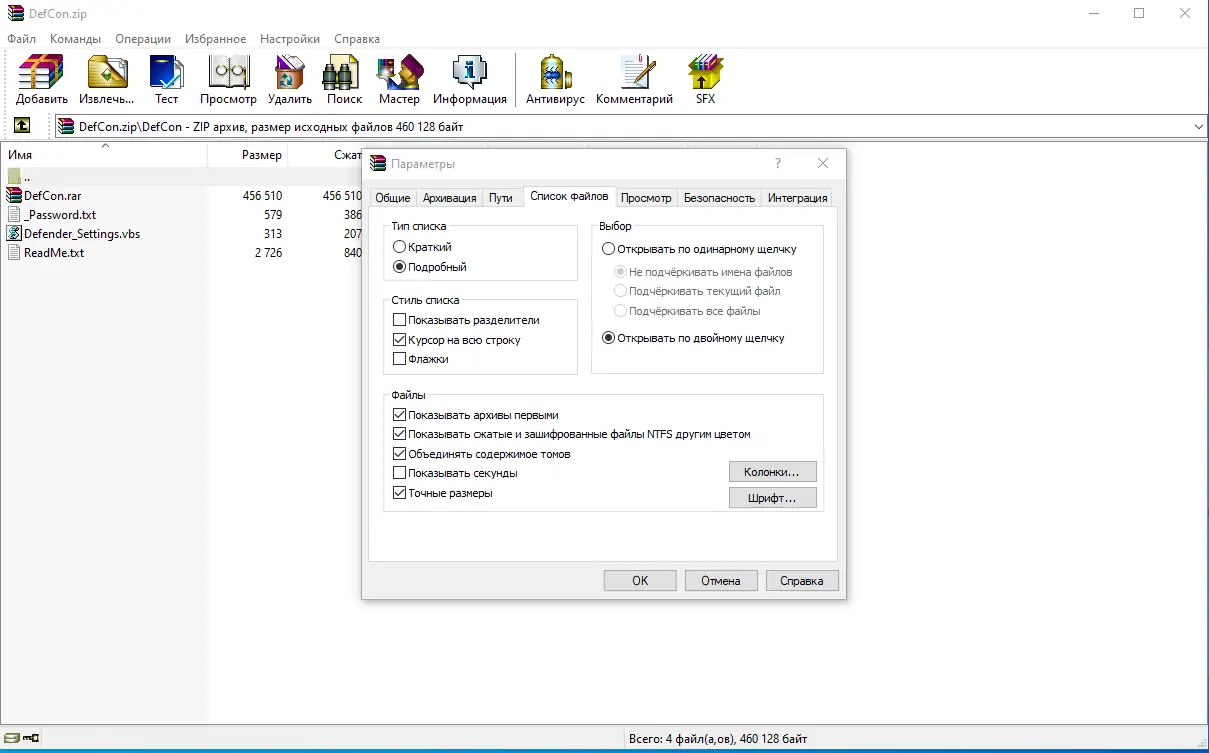Click the Извлечь toolbar icon
Viewport: 1209px width, 753px height.
click(107, 73)
